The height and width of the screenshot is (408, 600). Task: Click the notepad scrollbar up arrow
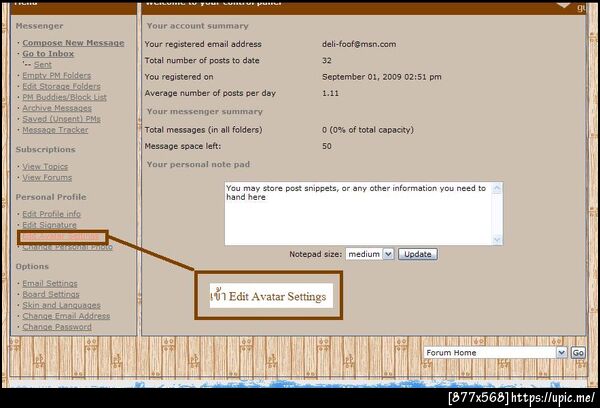click(497, 188)
